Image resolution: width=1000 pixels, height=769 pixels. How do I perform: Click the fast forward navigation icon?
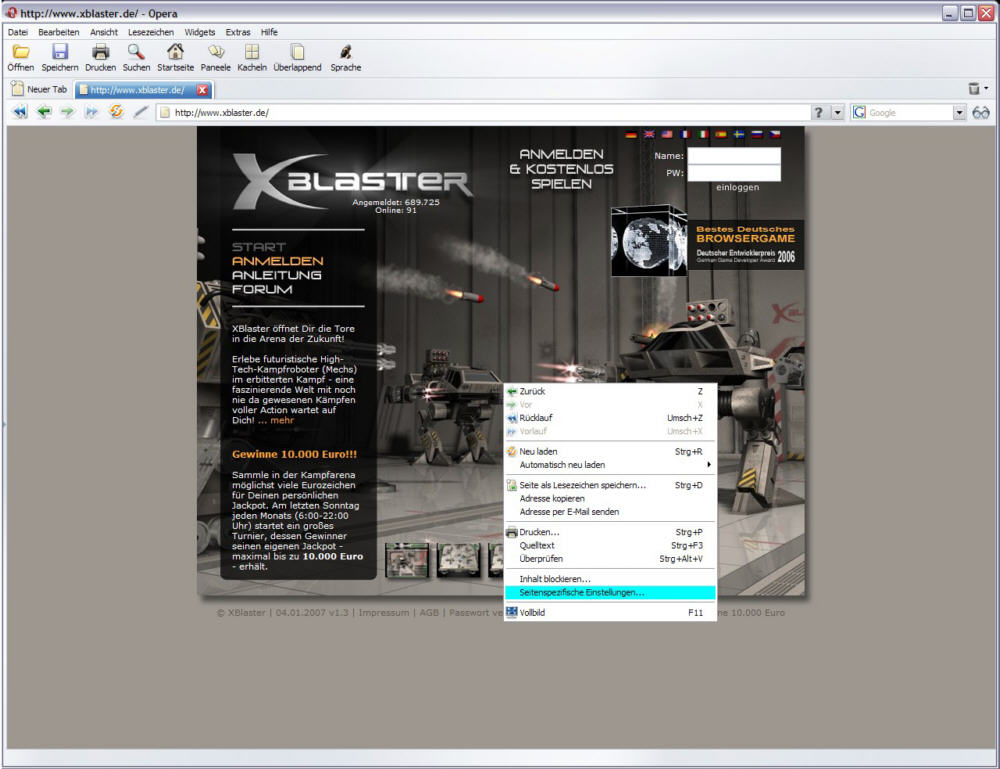(91, 112)
